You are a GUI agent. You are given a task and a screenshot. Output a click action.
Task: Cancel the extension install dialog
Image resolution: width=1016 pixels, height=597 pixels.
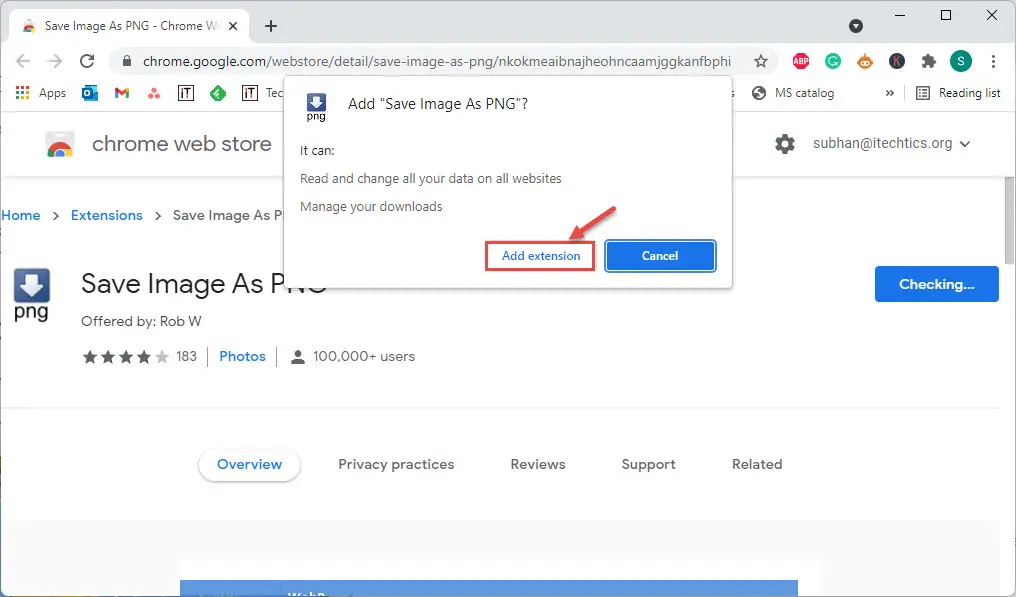click(660, 256)
